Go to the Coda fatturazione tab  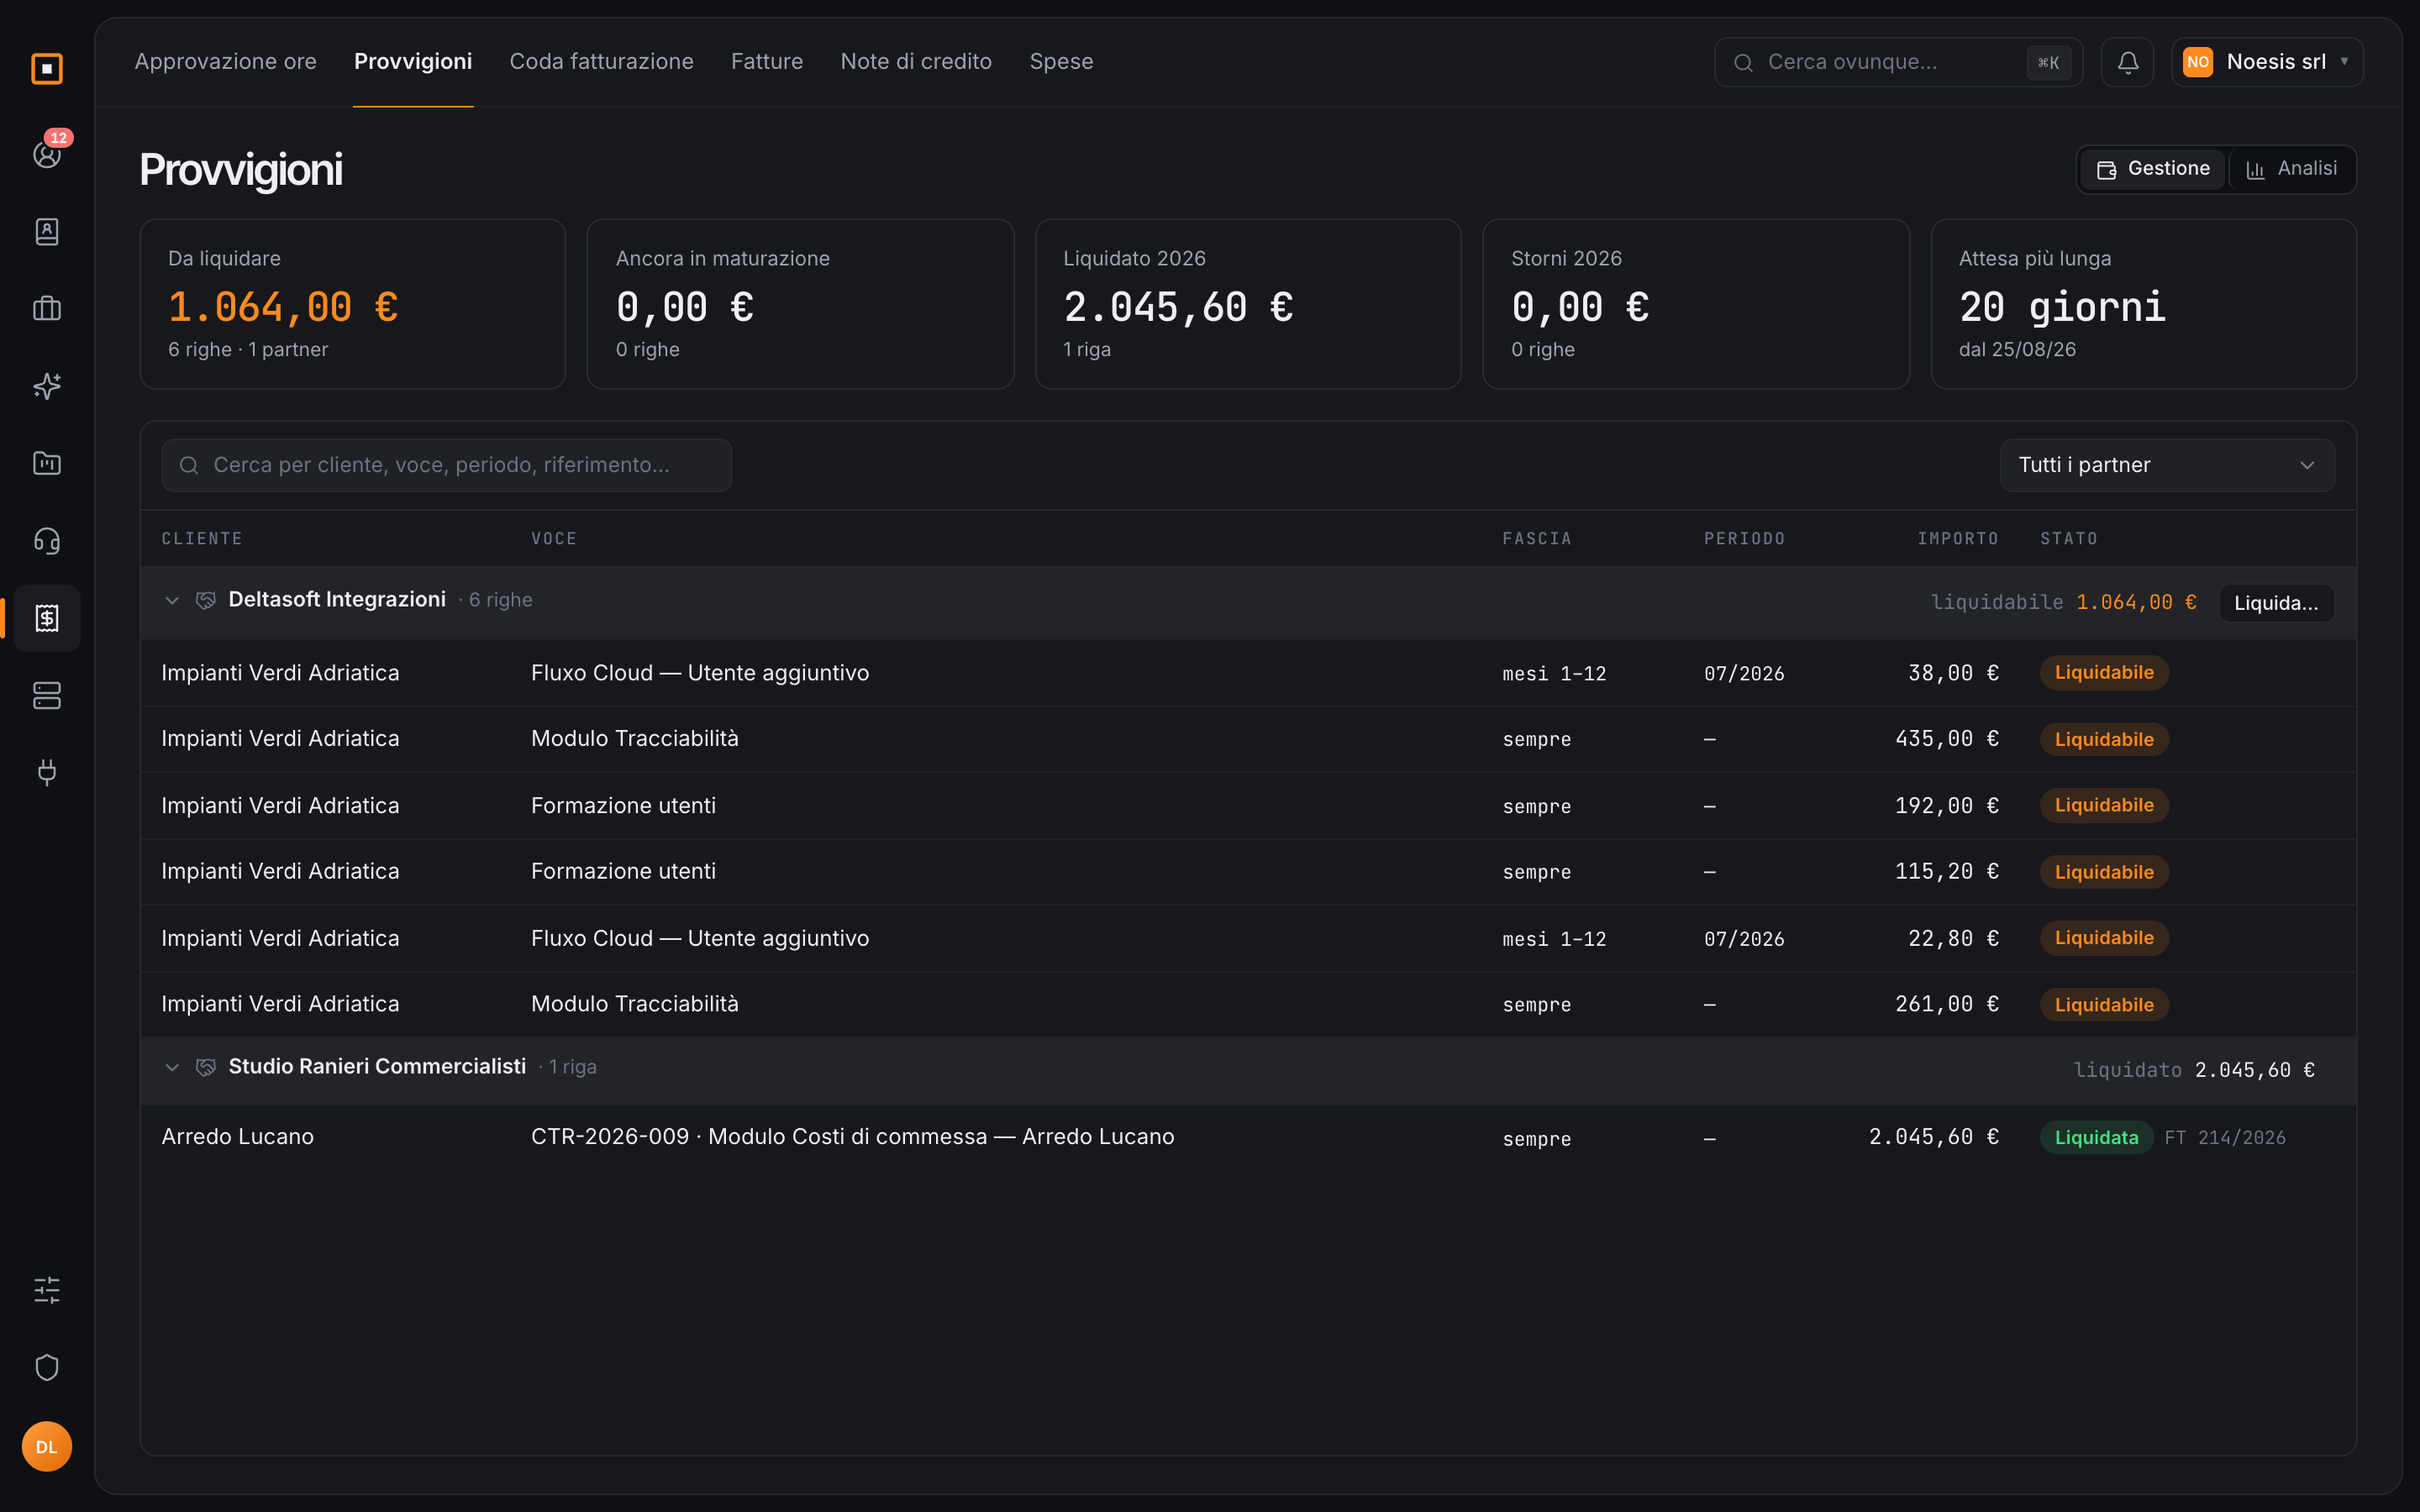click(601, 62)
